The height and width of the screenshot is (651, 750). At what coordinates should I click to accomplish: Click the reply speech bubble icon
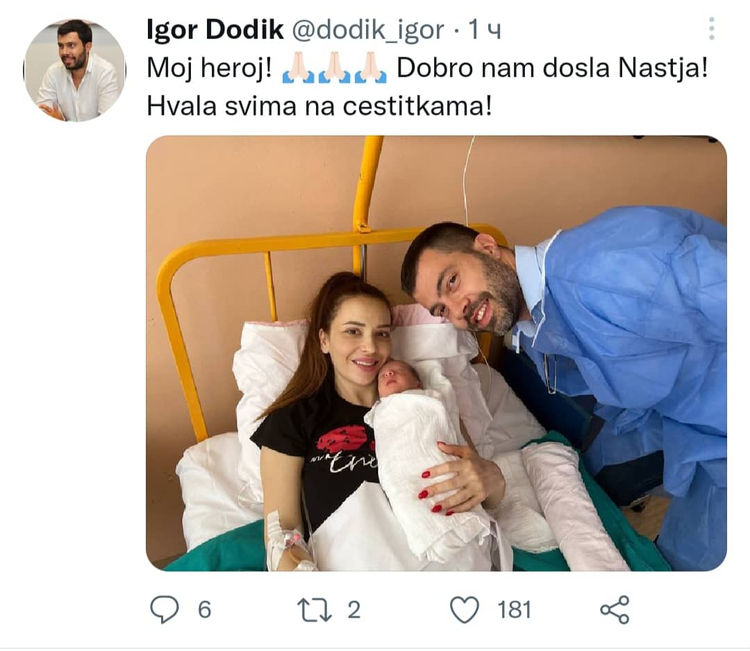[x=165, y=609]
